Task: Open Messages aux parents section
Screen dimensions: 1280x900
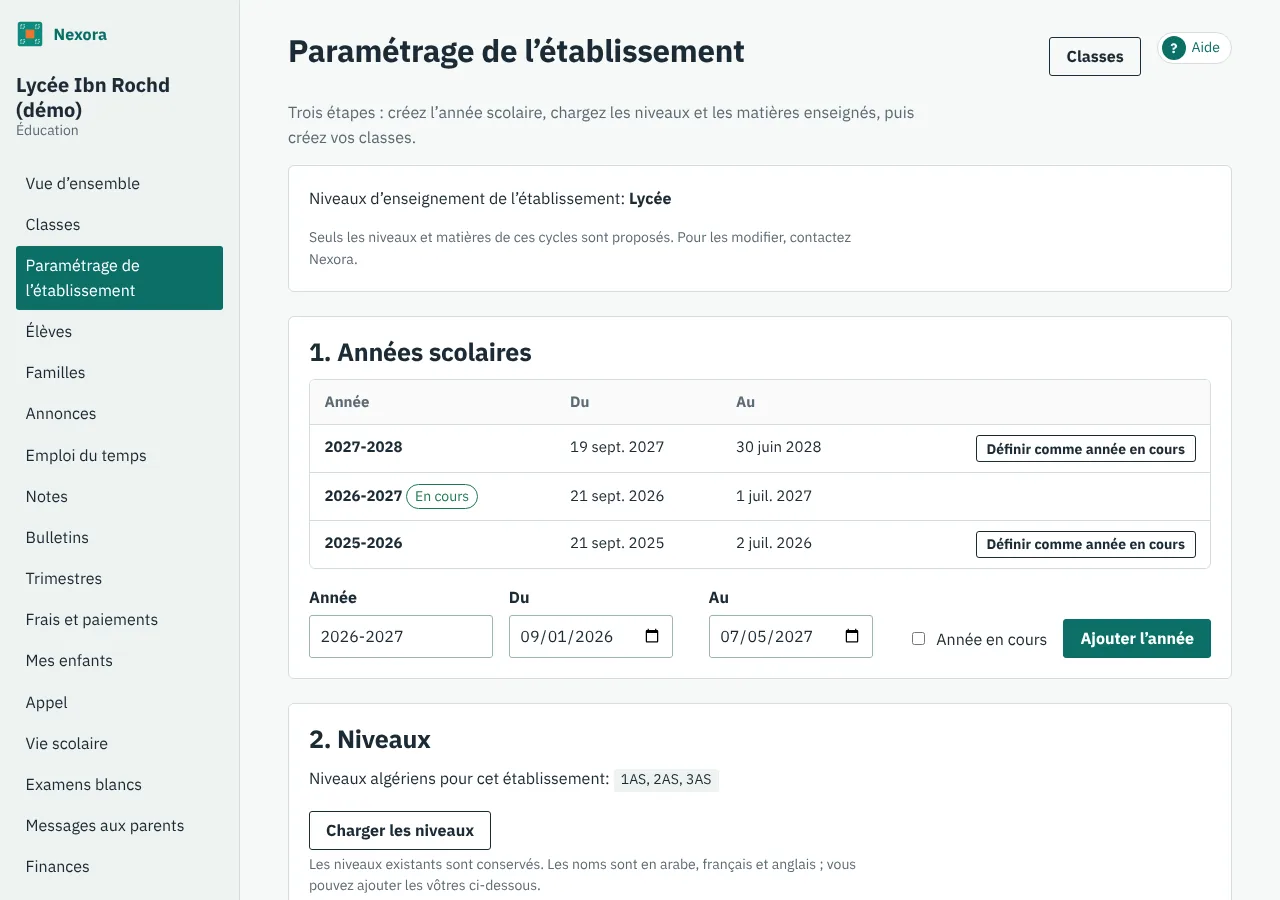Action: (x=119, y=825)
